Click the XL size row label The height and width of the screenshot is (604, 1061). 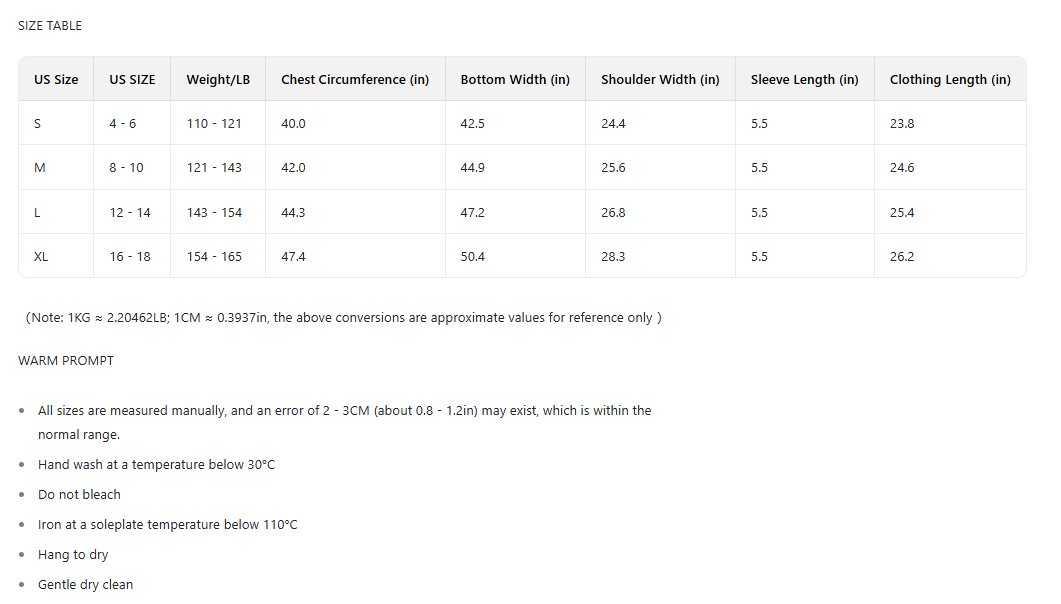pyautogui.click(x=41, y=257)
